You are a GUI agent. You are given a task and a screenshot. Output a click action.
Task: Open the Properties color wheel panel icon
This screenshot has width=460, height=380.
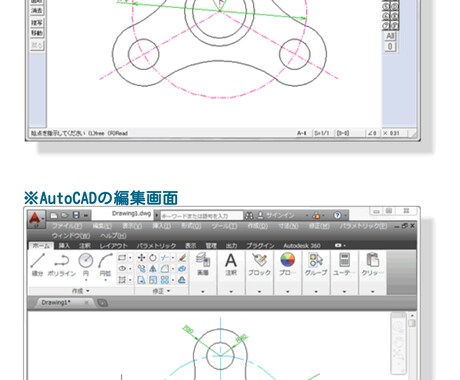pos(287,260)
